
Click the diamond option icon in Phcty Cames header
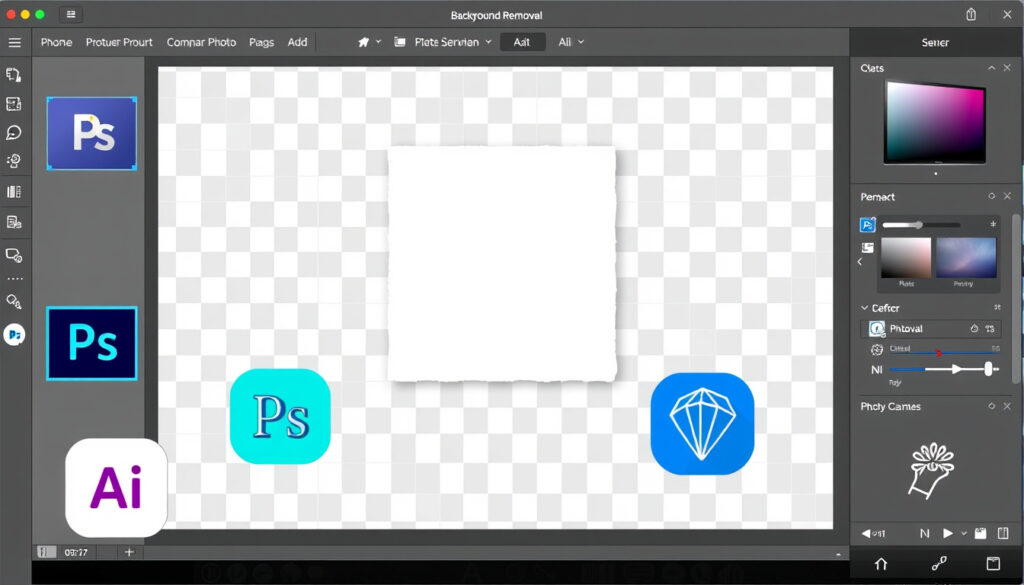tap(991, 406)
